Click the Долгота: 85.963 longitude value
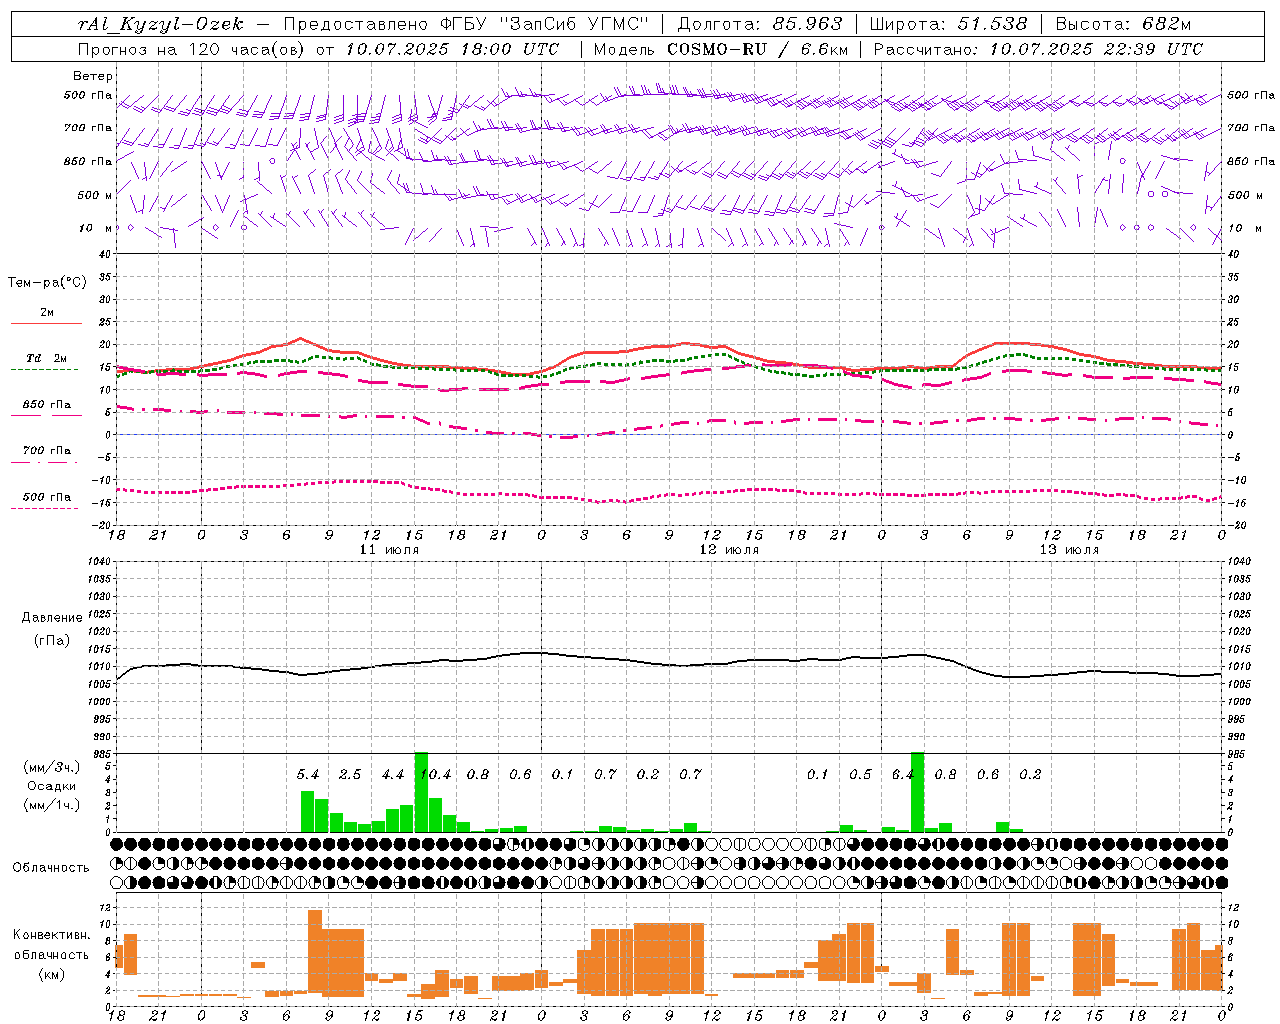Screen dimensions: 1280x1024 point(760,24)
